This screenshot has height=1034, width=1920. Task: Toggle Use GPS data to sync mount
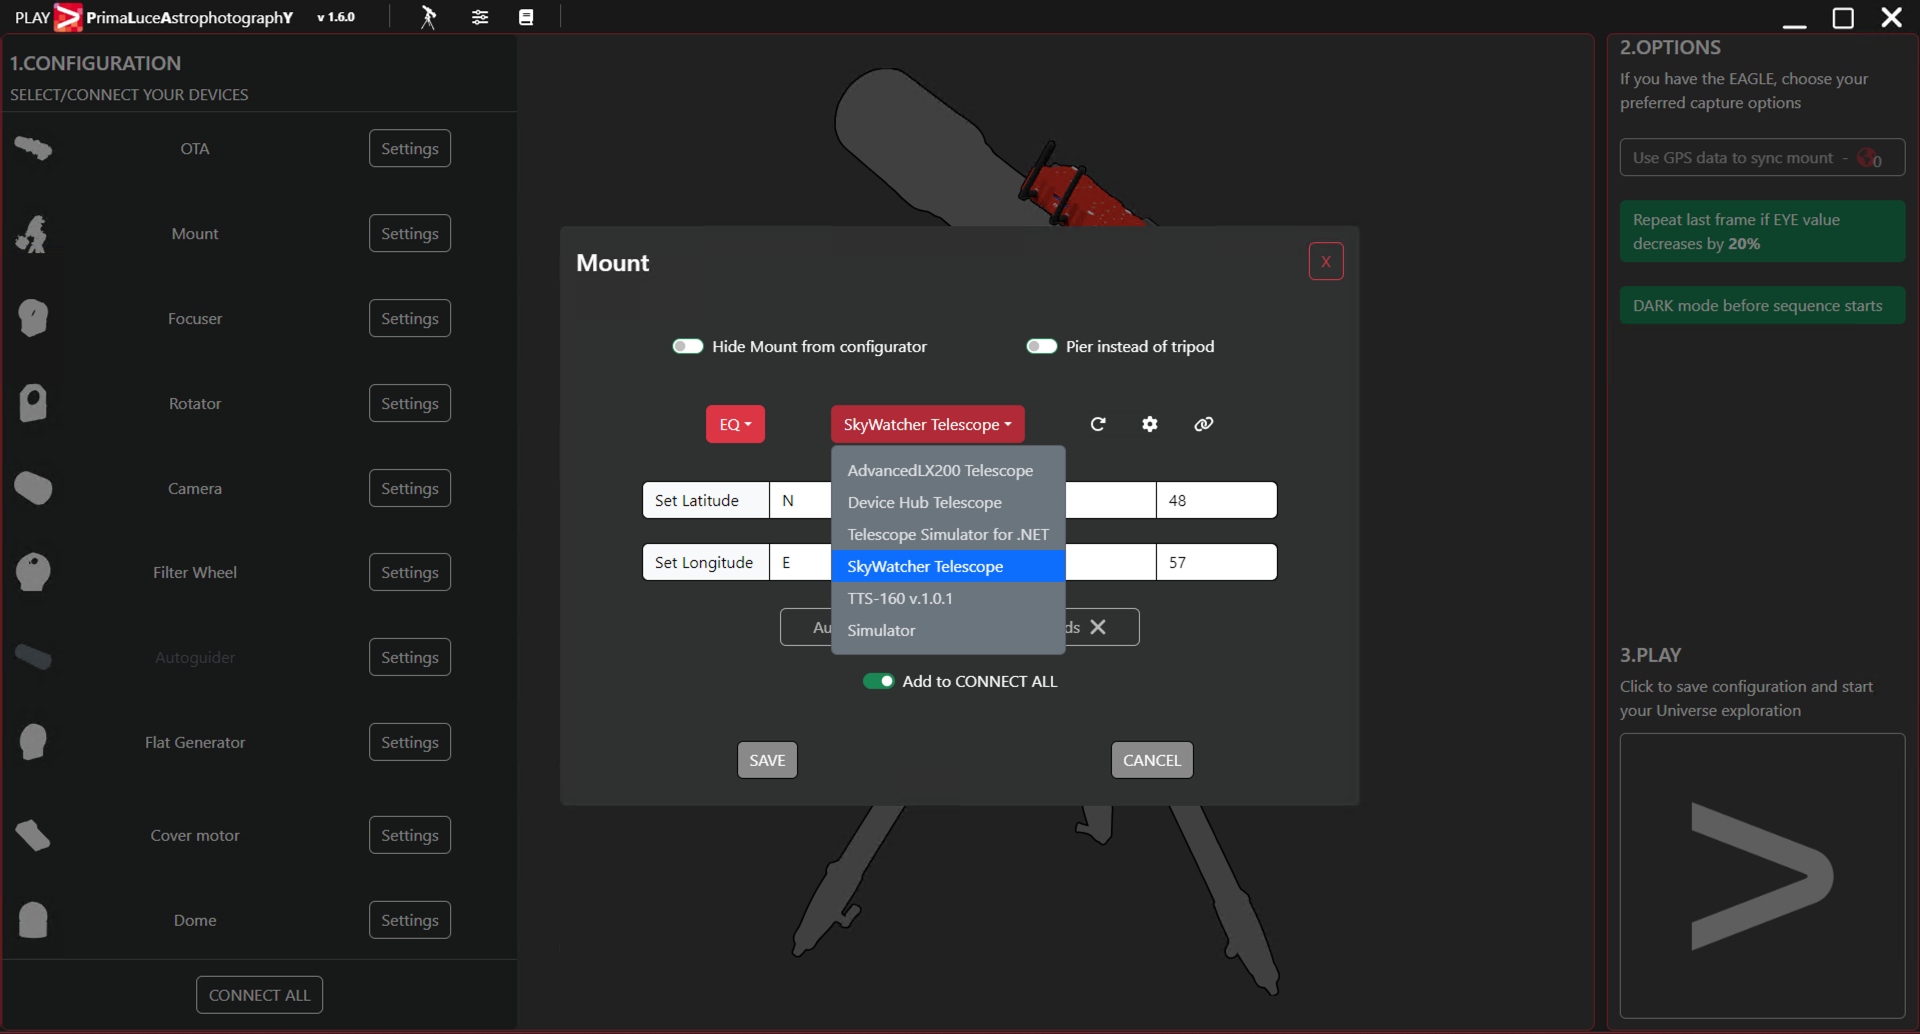1762,157
